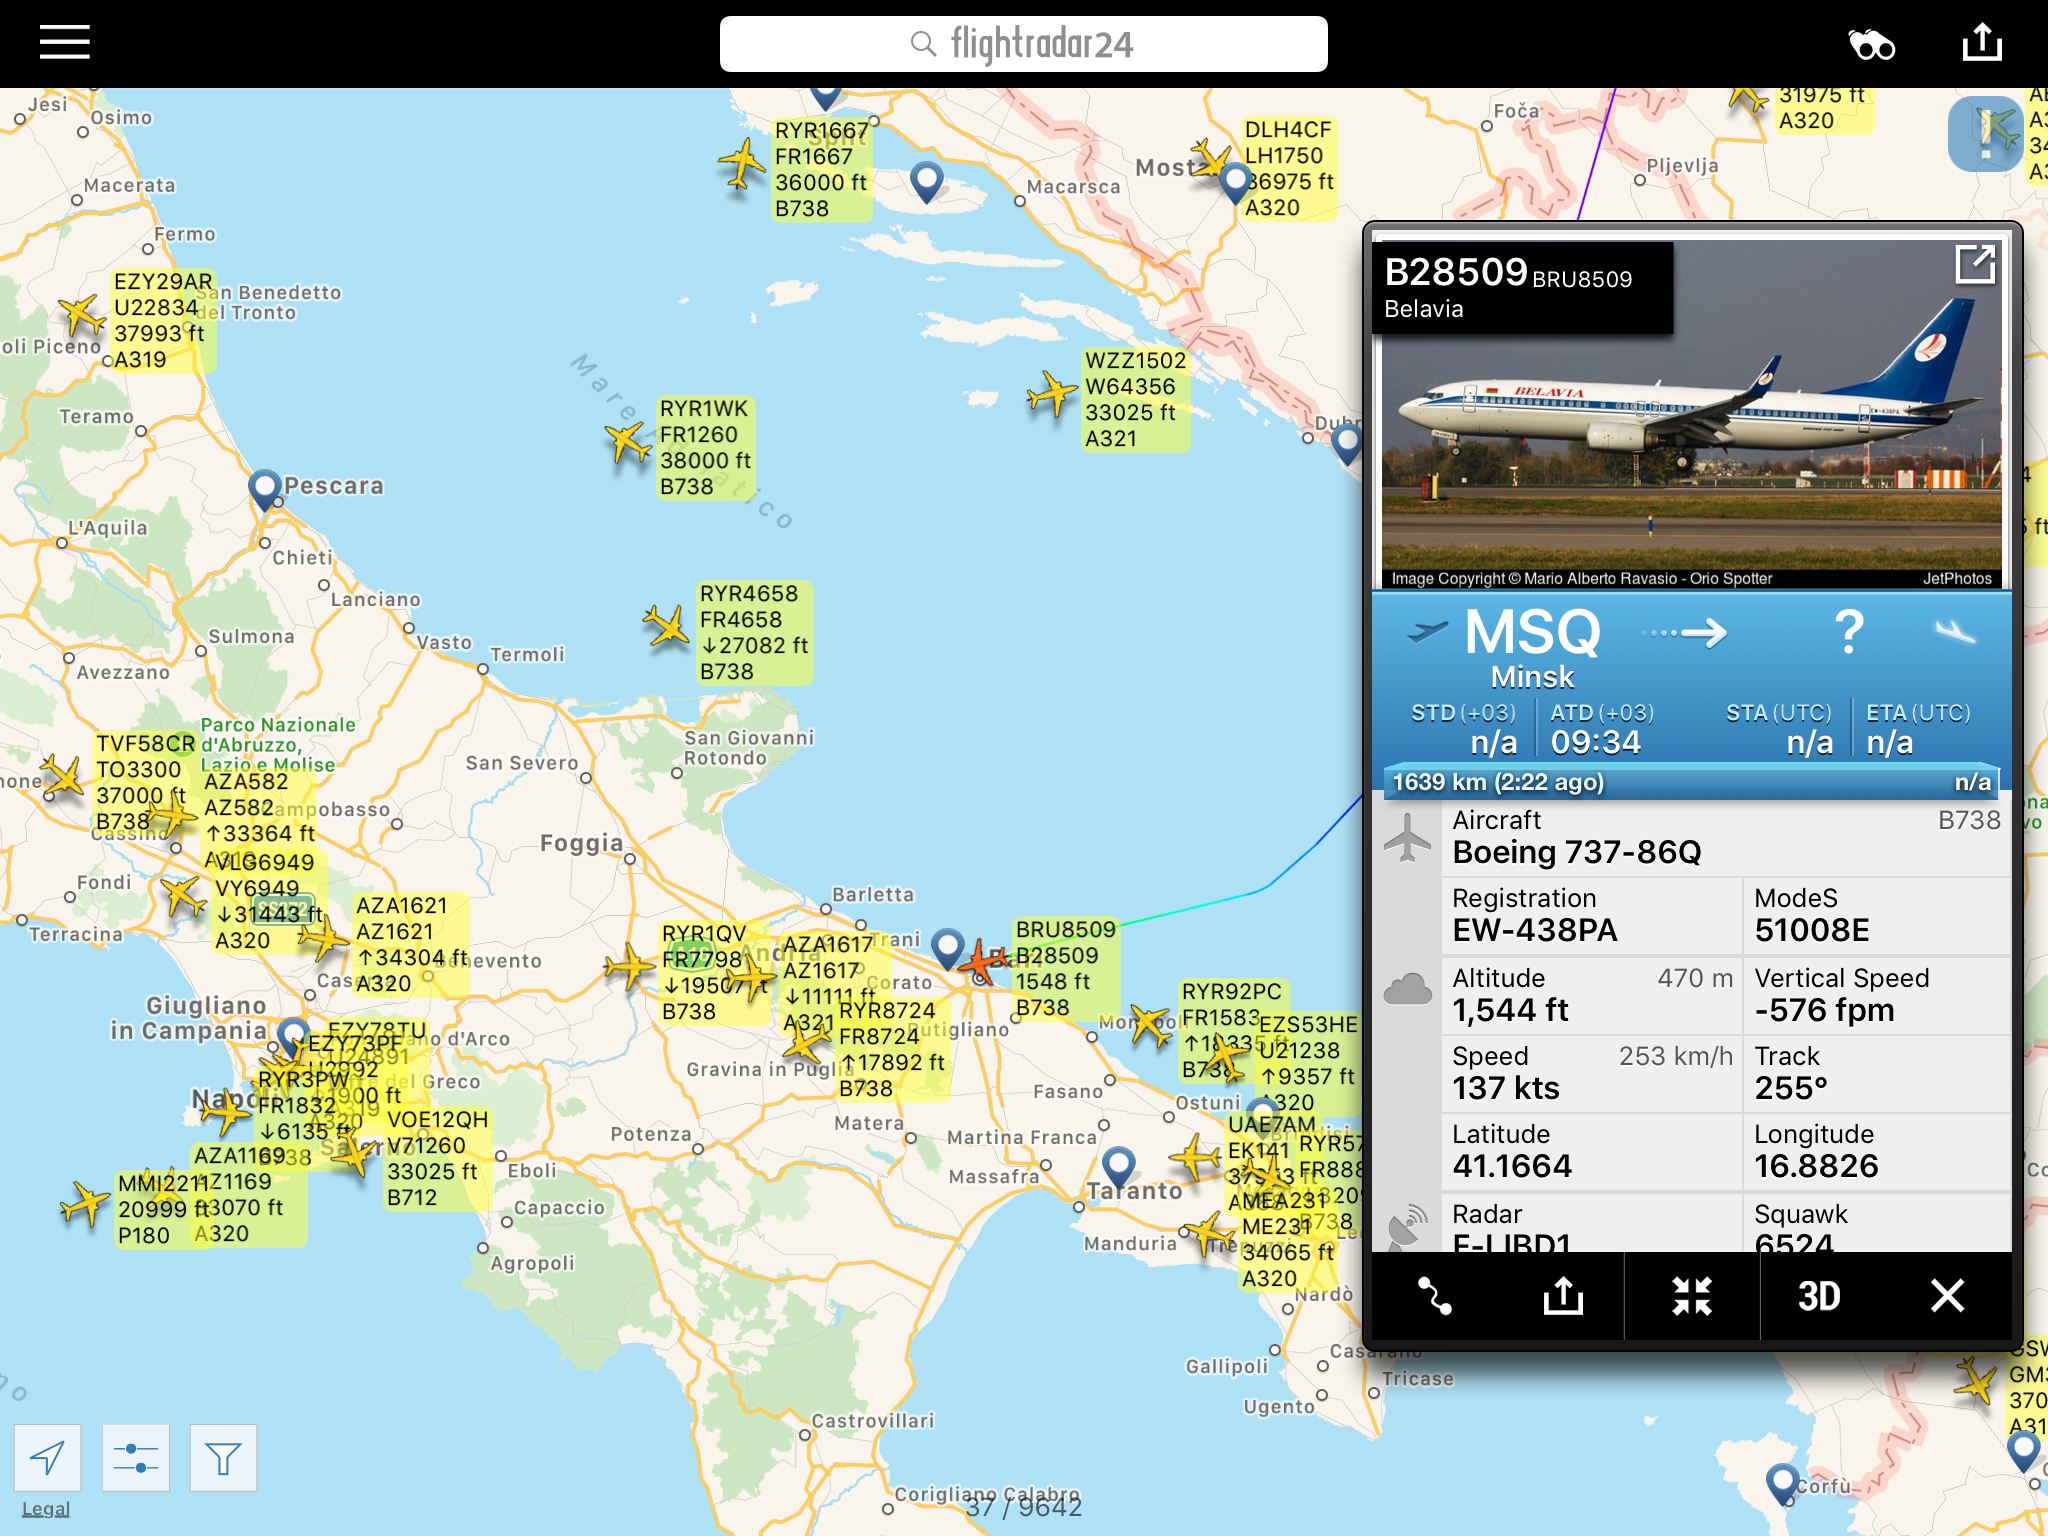2048x1536 pixels.
Task: Select the red BRU8509 aircraft on map
Action: [x=983, y=963]
